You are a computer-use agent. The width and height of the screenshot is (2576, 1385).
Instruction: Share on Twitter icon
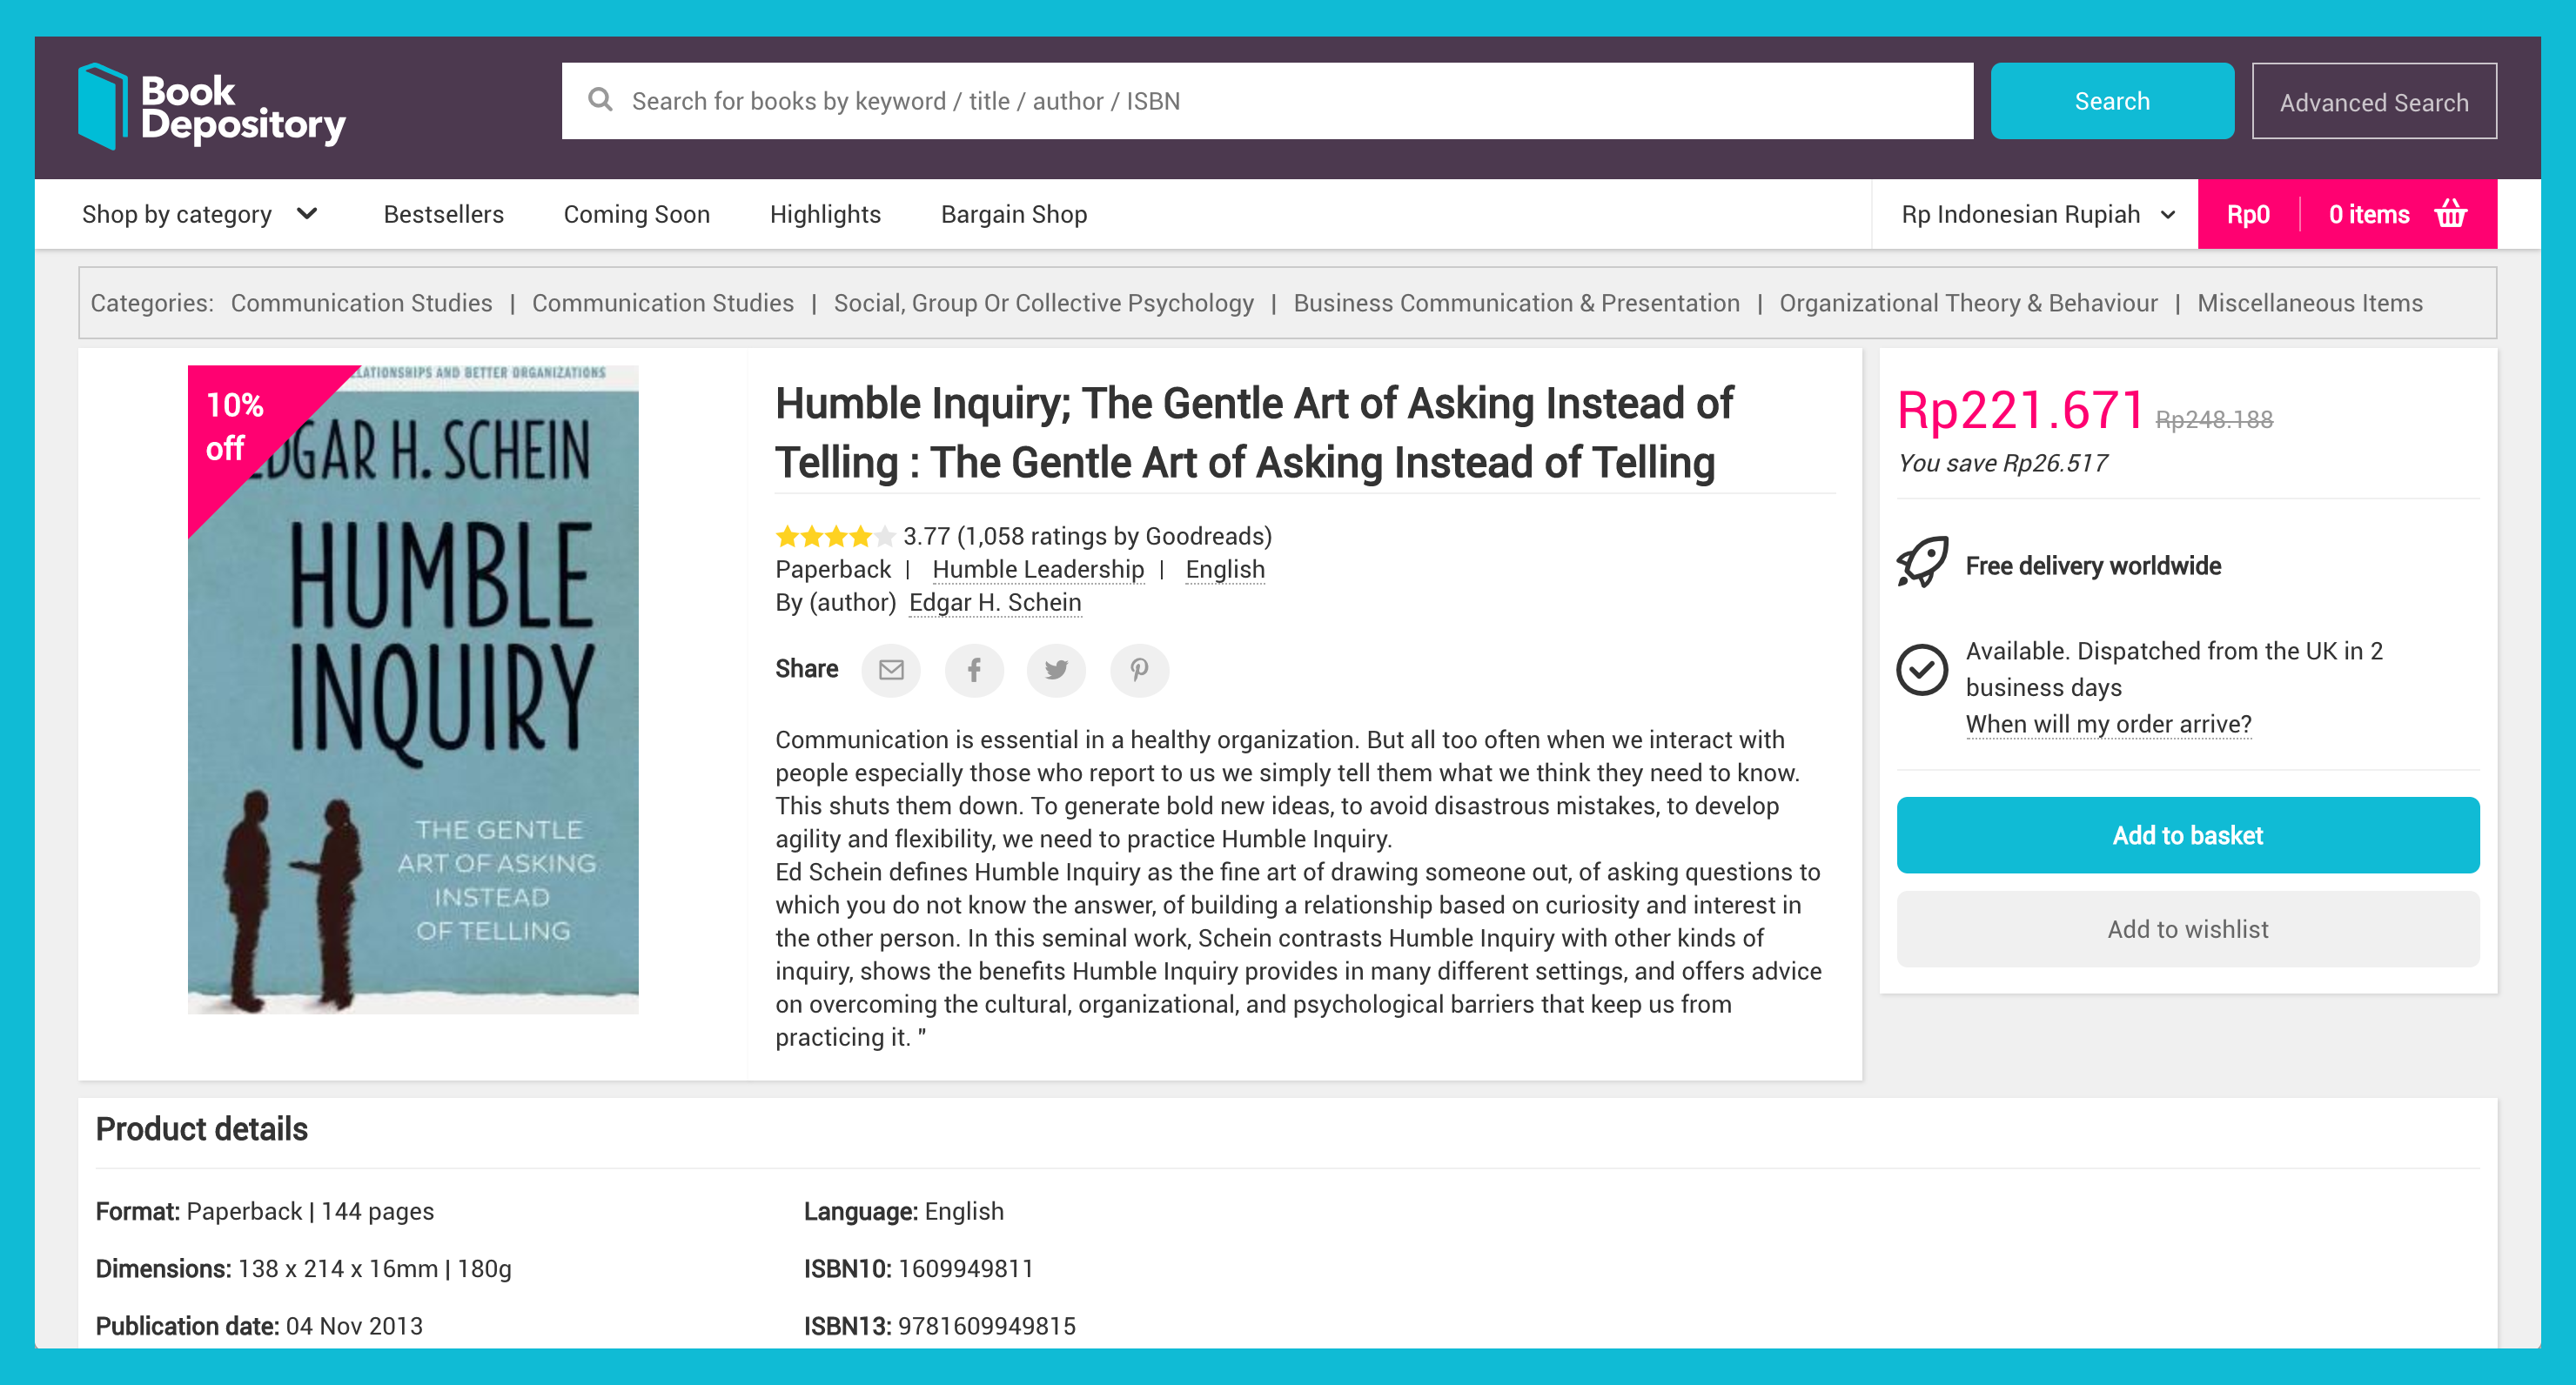click(x=1056, y=669)
